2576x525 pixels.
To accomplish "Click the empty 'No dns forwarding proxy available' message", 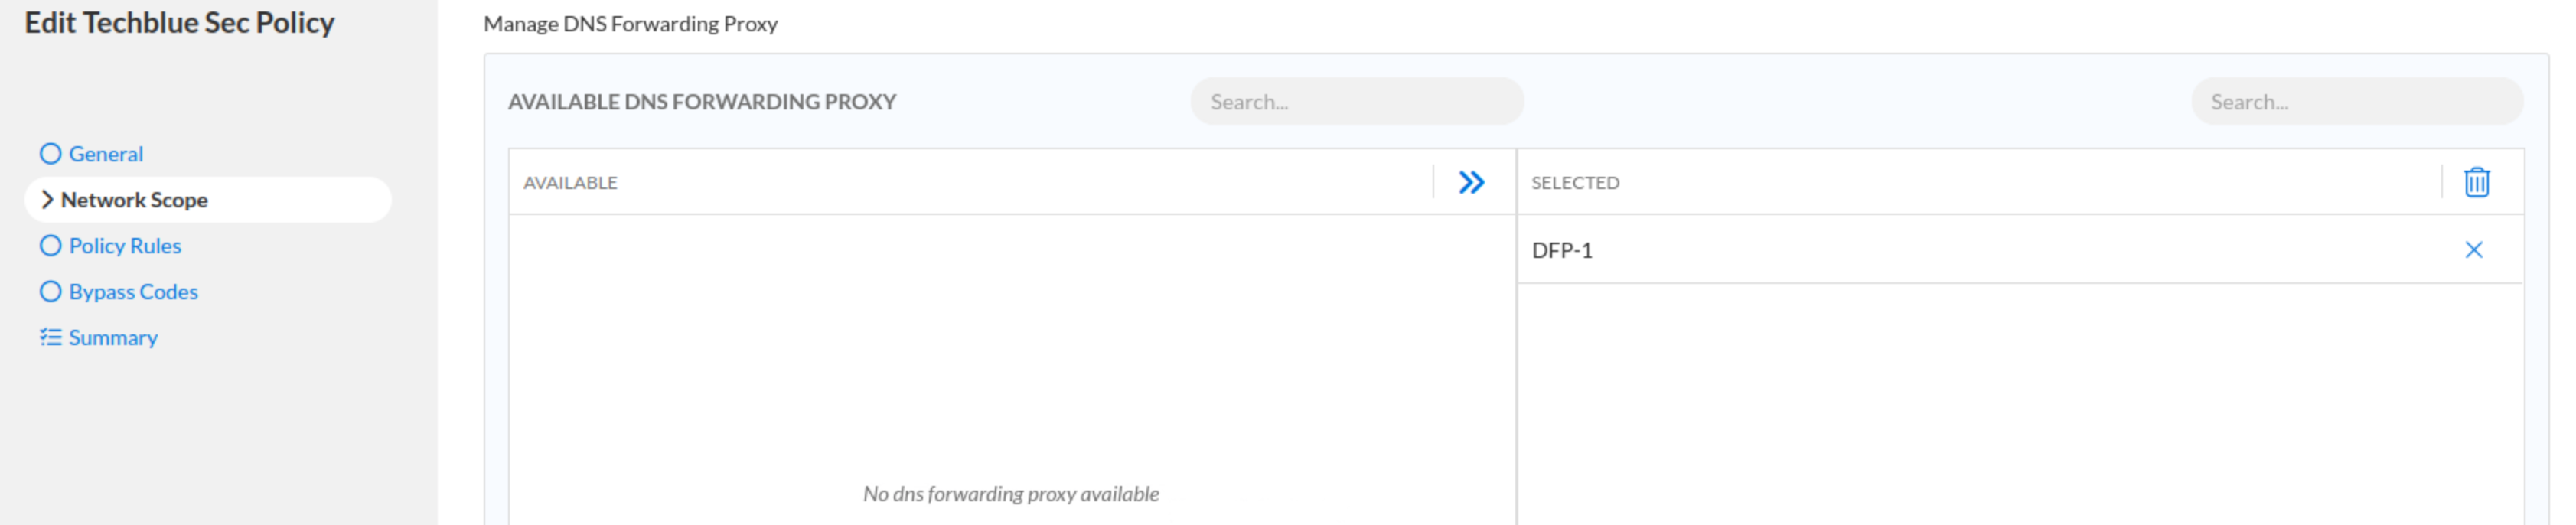I will (1011, 494).
